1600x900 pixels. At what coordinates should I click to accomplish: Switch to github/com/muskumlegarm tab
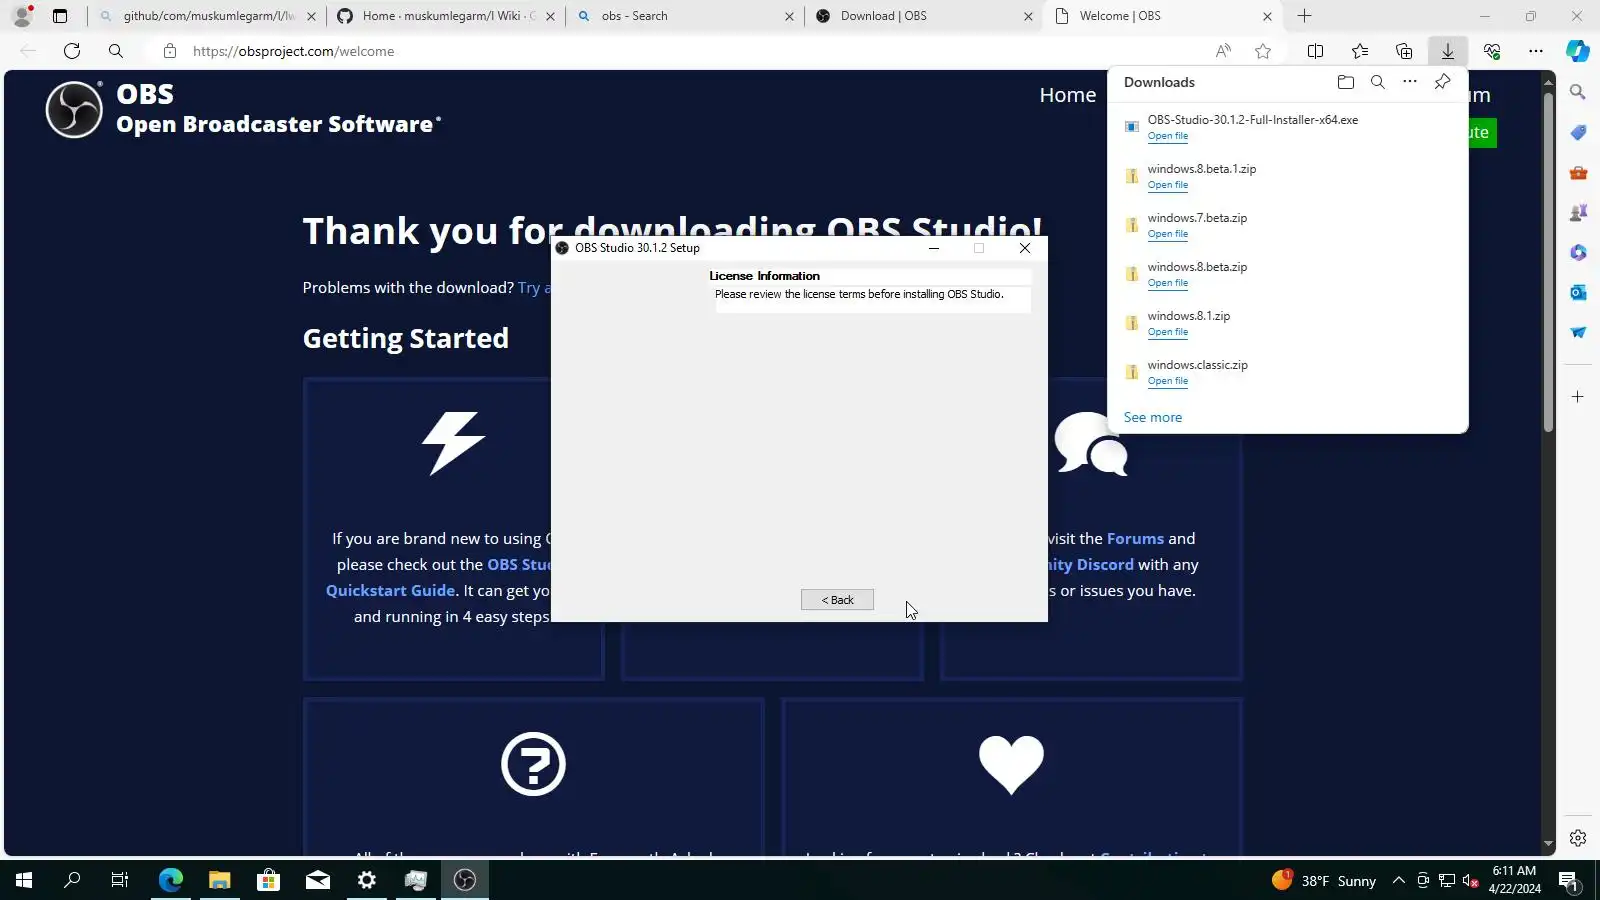(207, 16)
